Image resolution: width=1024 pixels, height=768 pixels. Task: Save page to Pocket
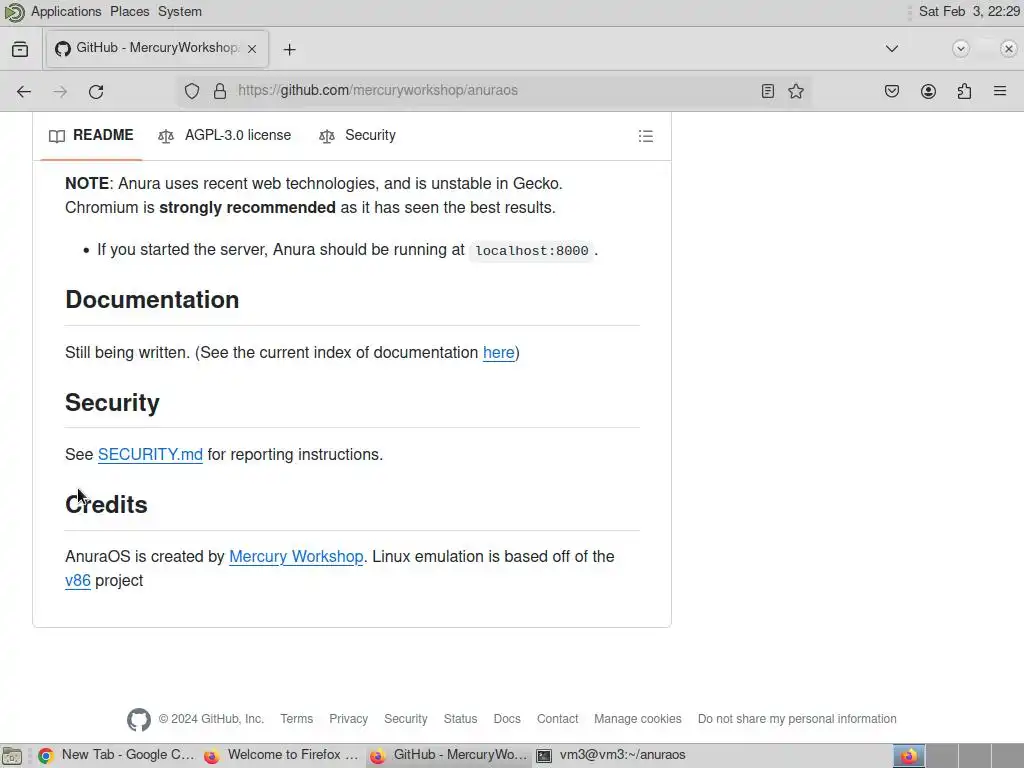point(891,91)
